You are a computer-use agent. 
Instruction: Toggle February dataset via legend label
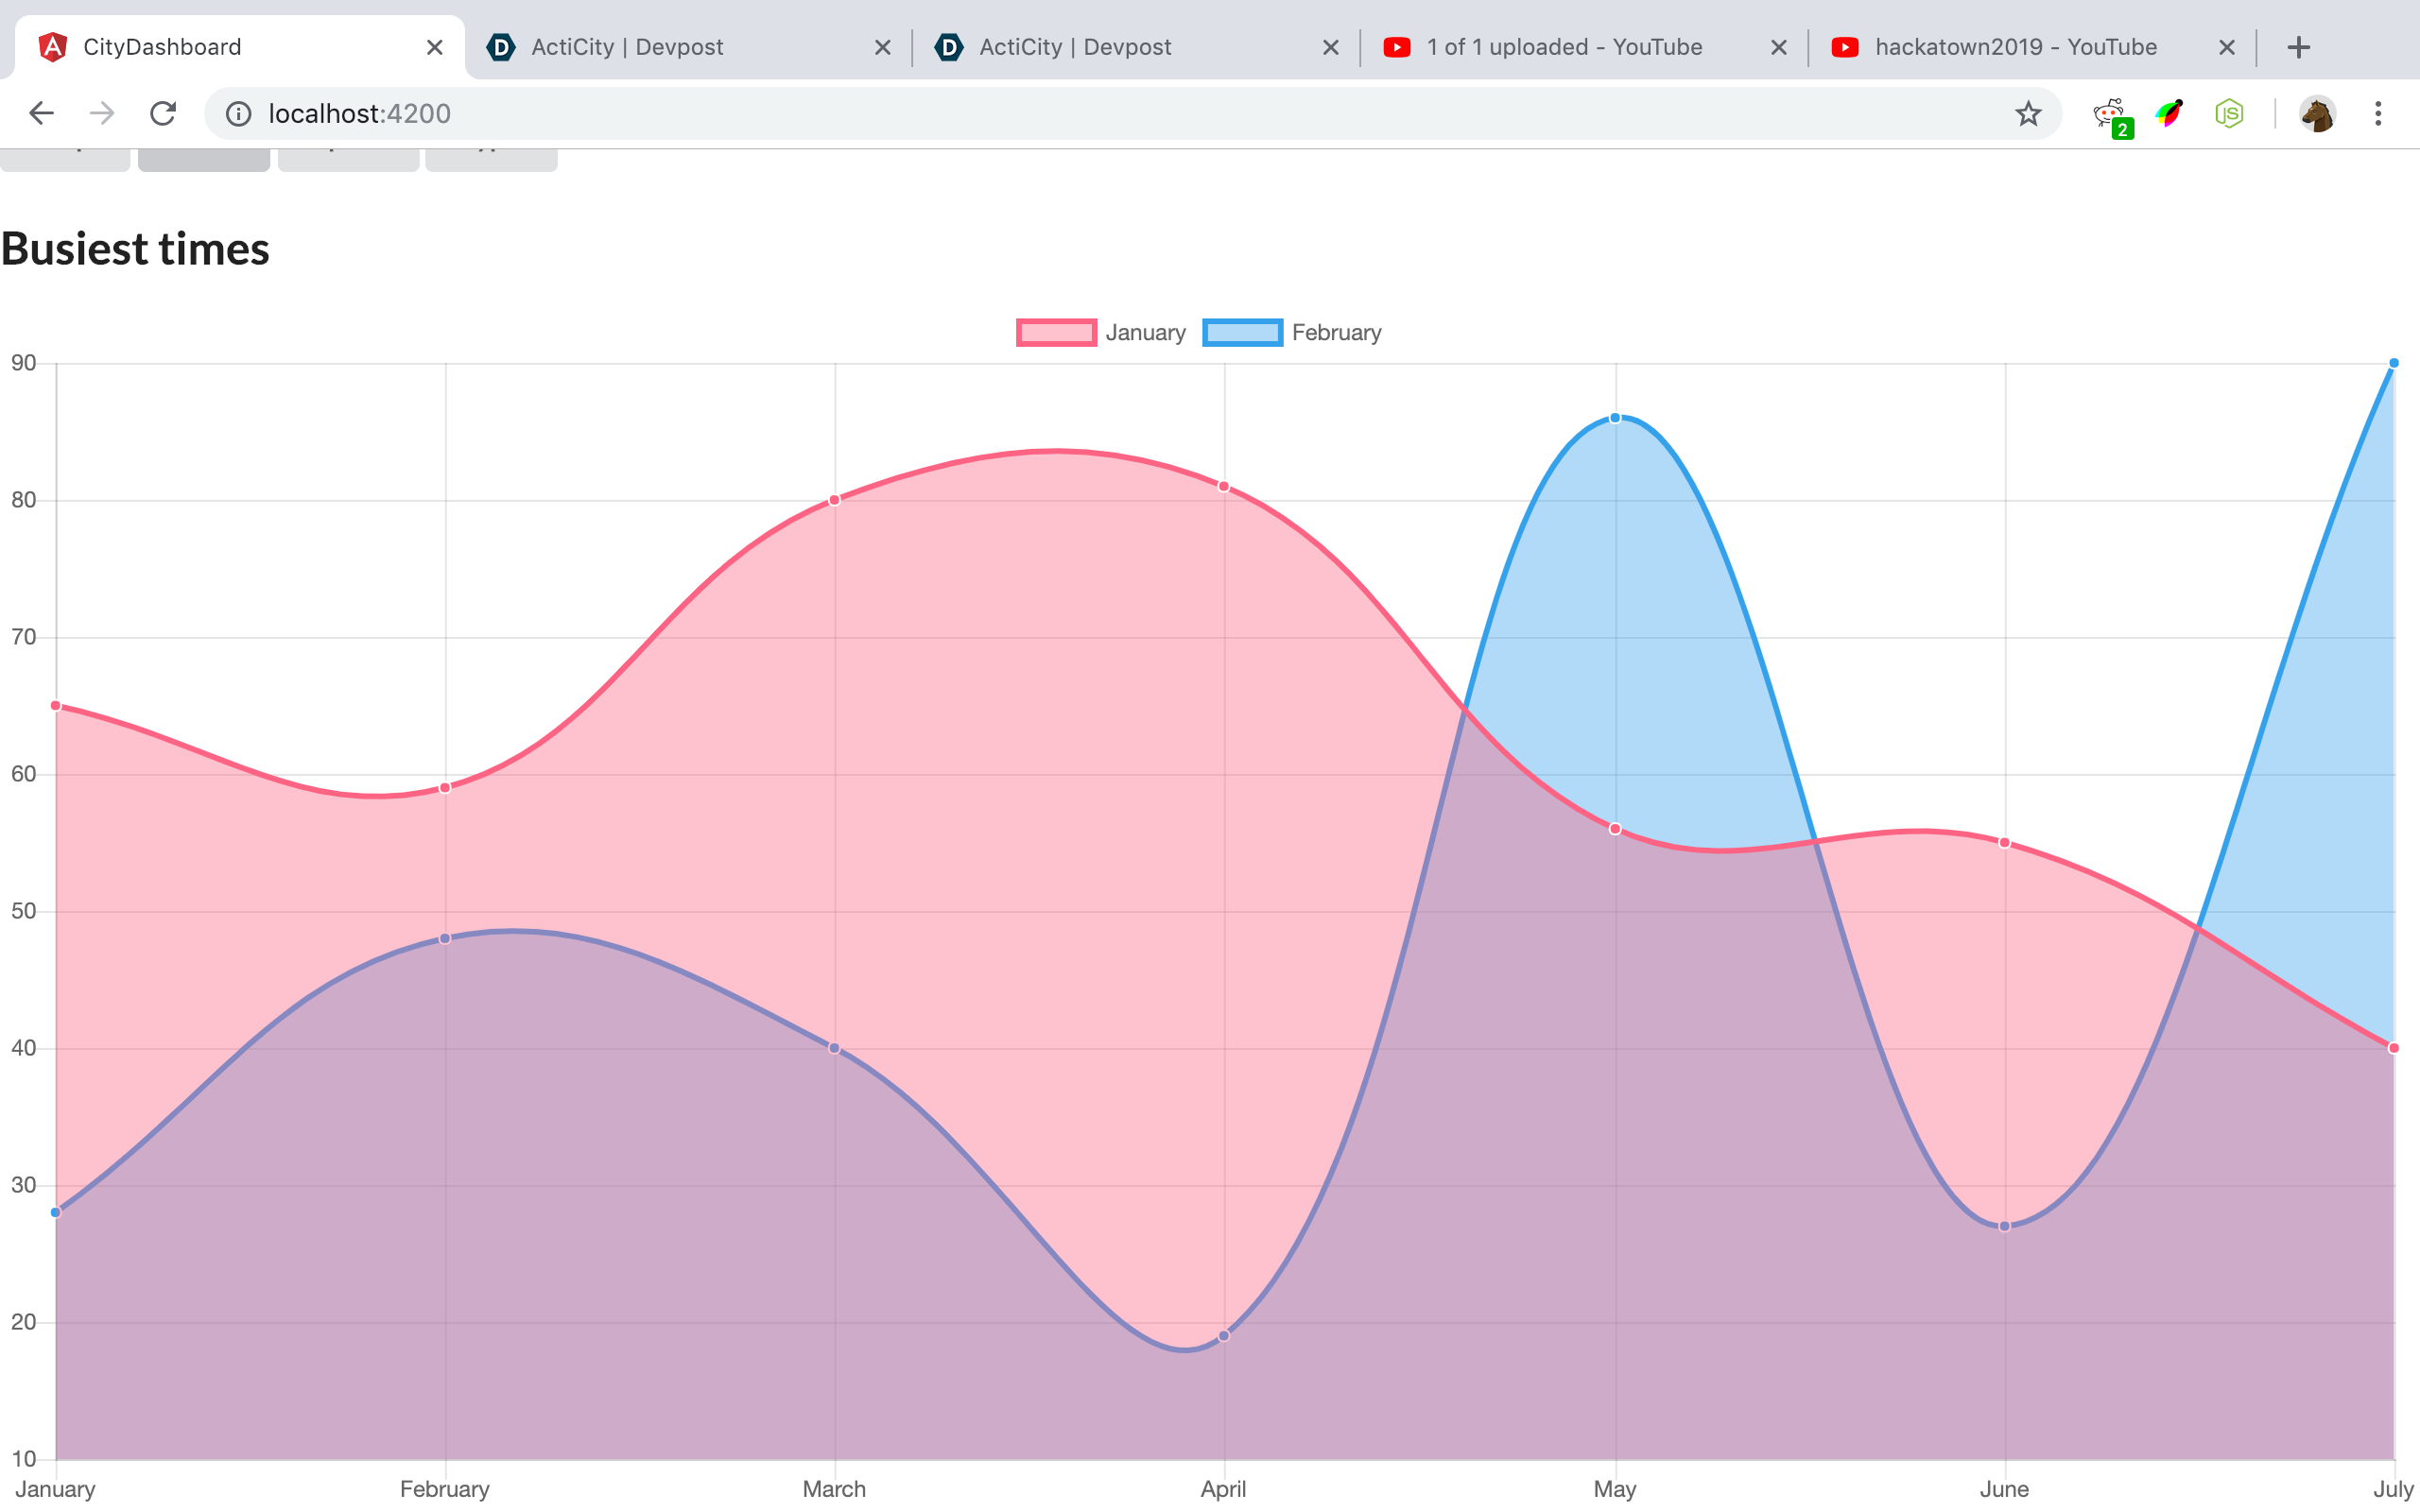click(x=1336, y=332)
